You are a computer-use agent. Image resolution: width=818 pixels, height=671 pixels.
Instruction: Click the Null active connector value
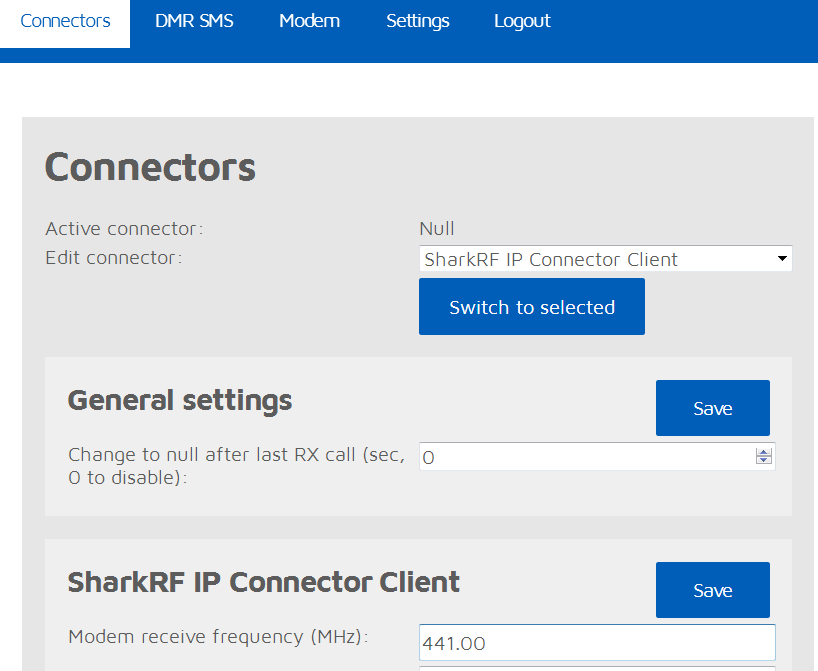coord(437,229)
